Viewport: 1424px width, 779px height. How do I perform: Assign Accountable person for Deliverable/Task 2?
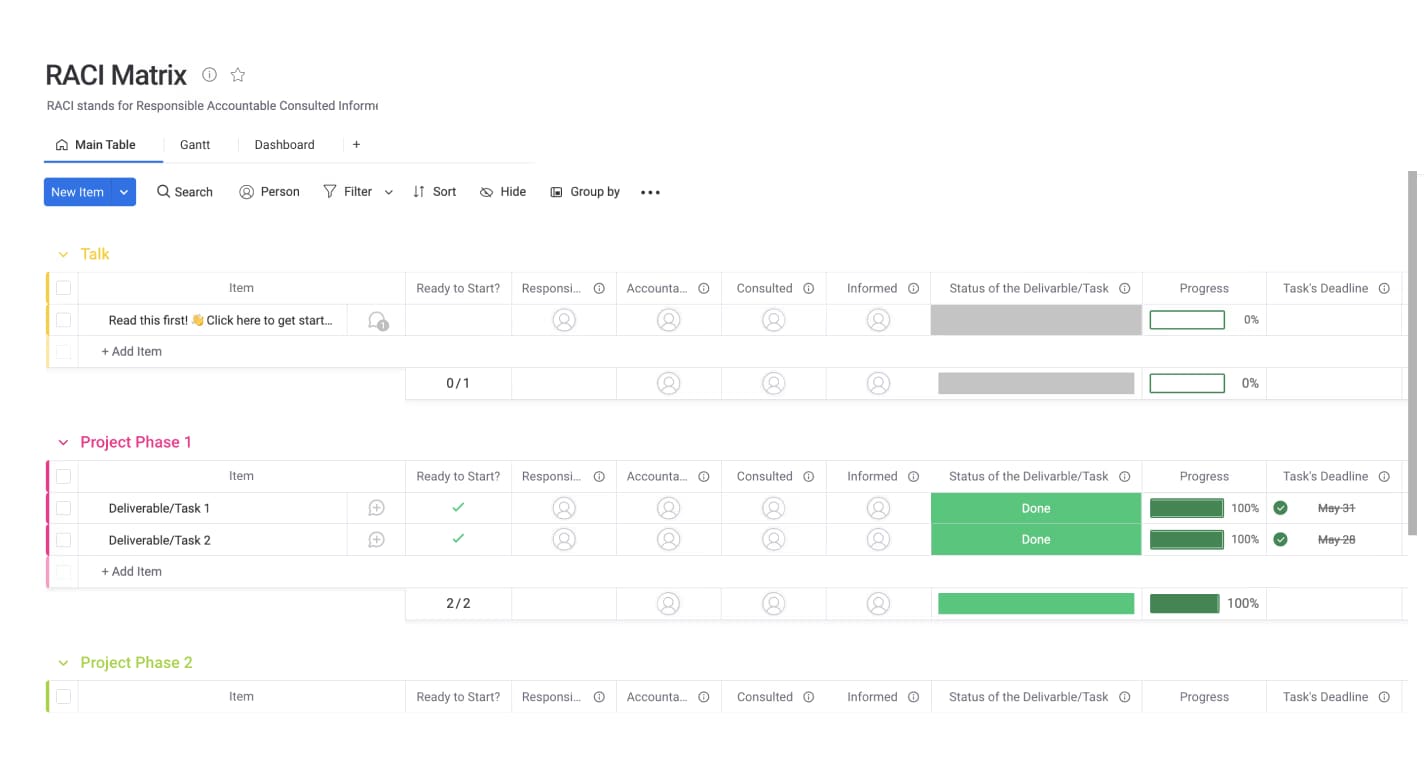(x=669, y=540)
